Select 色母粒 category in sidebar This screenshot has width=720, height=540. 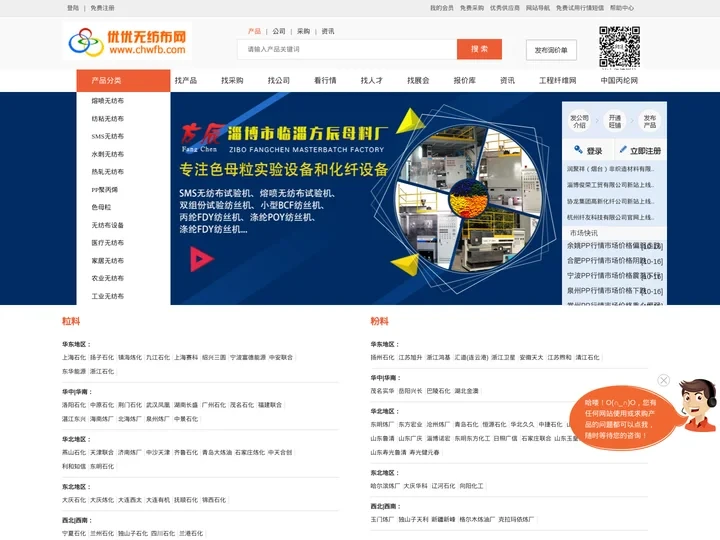tap(101, 207)
